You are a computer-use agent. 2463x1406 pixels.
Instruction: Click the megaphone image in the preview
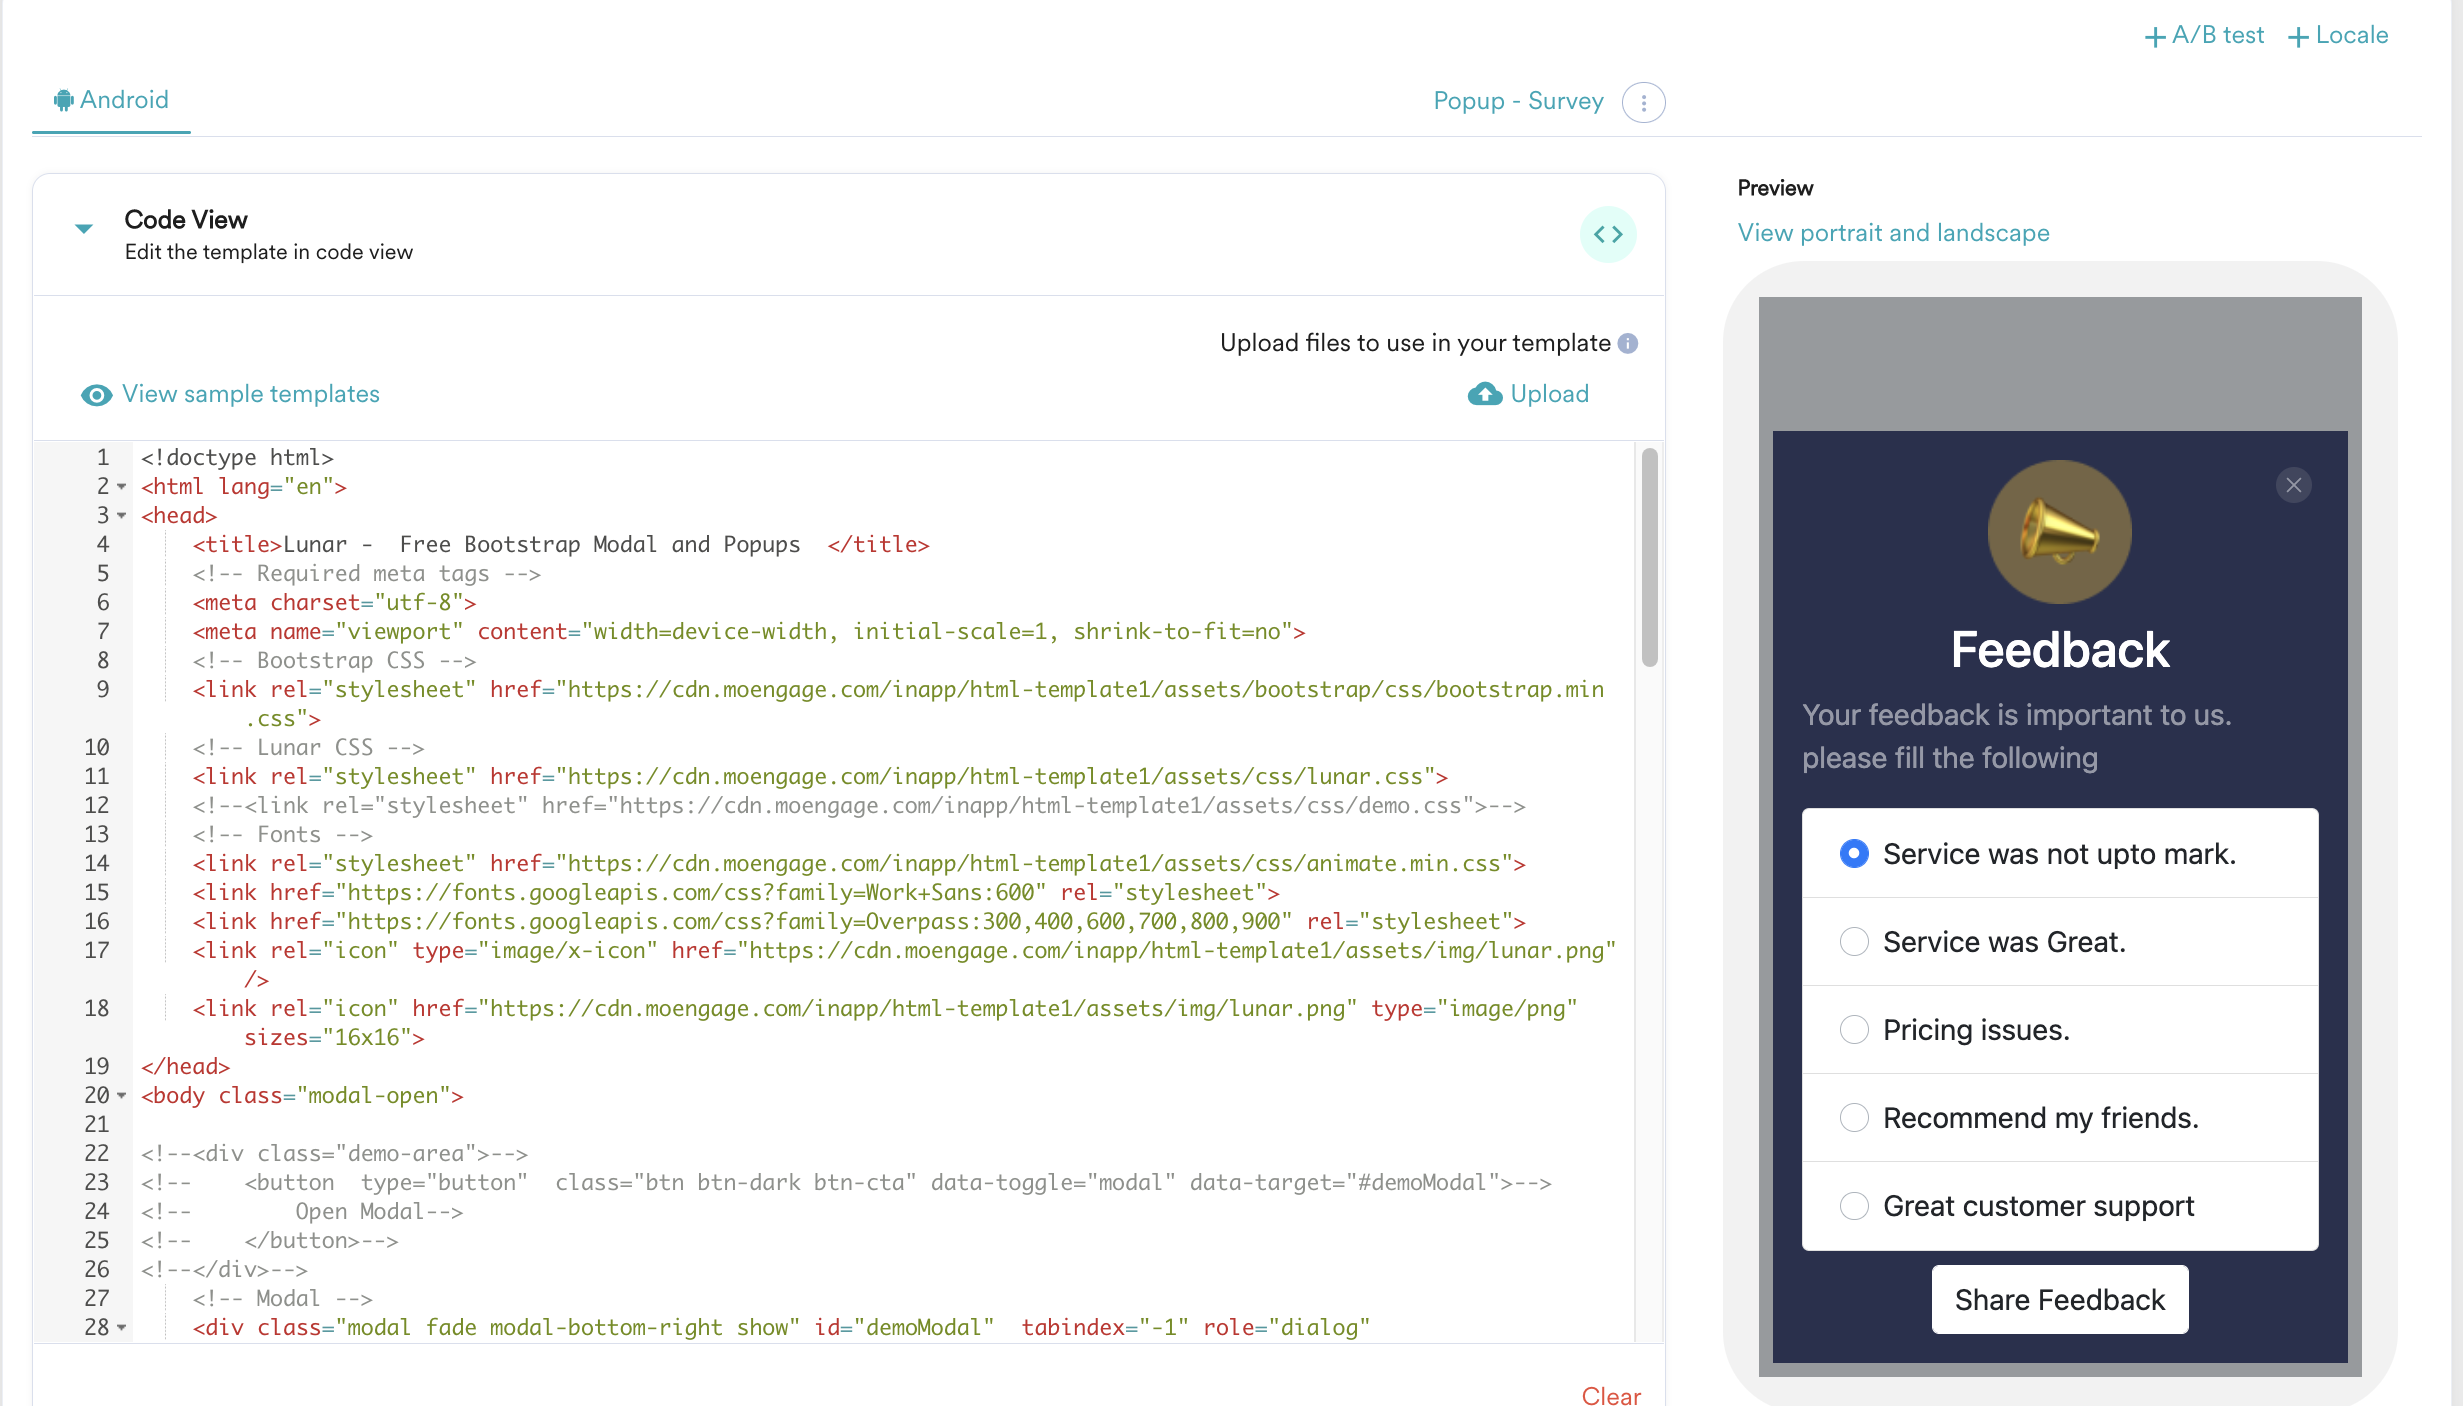[2059, 532]
